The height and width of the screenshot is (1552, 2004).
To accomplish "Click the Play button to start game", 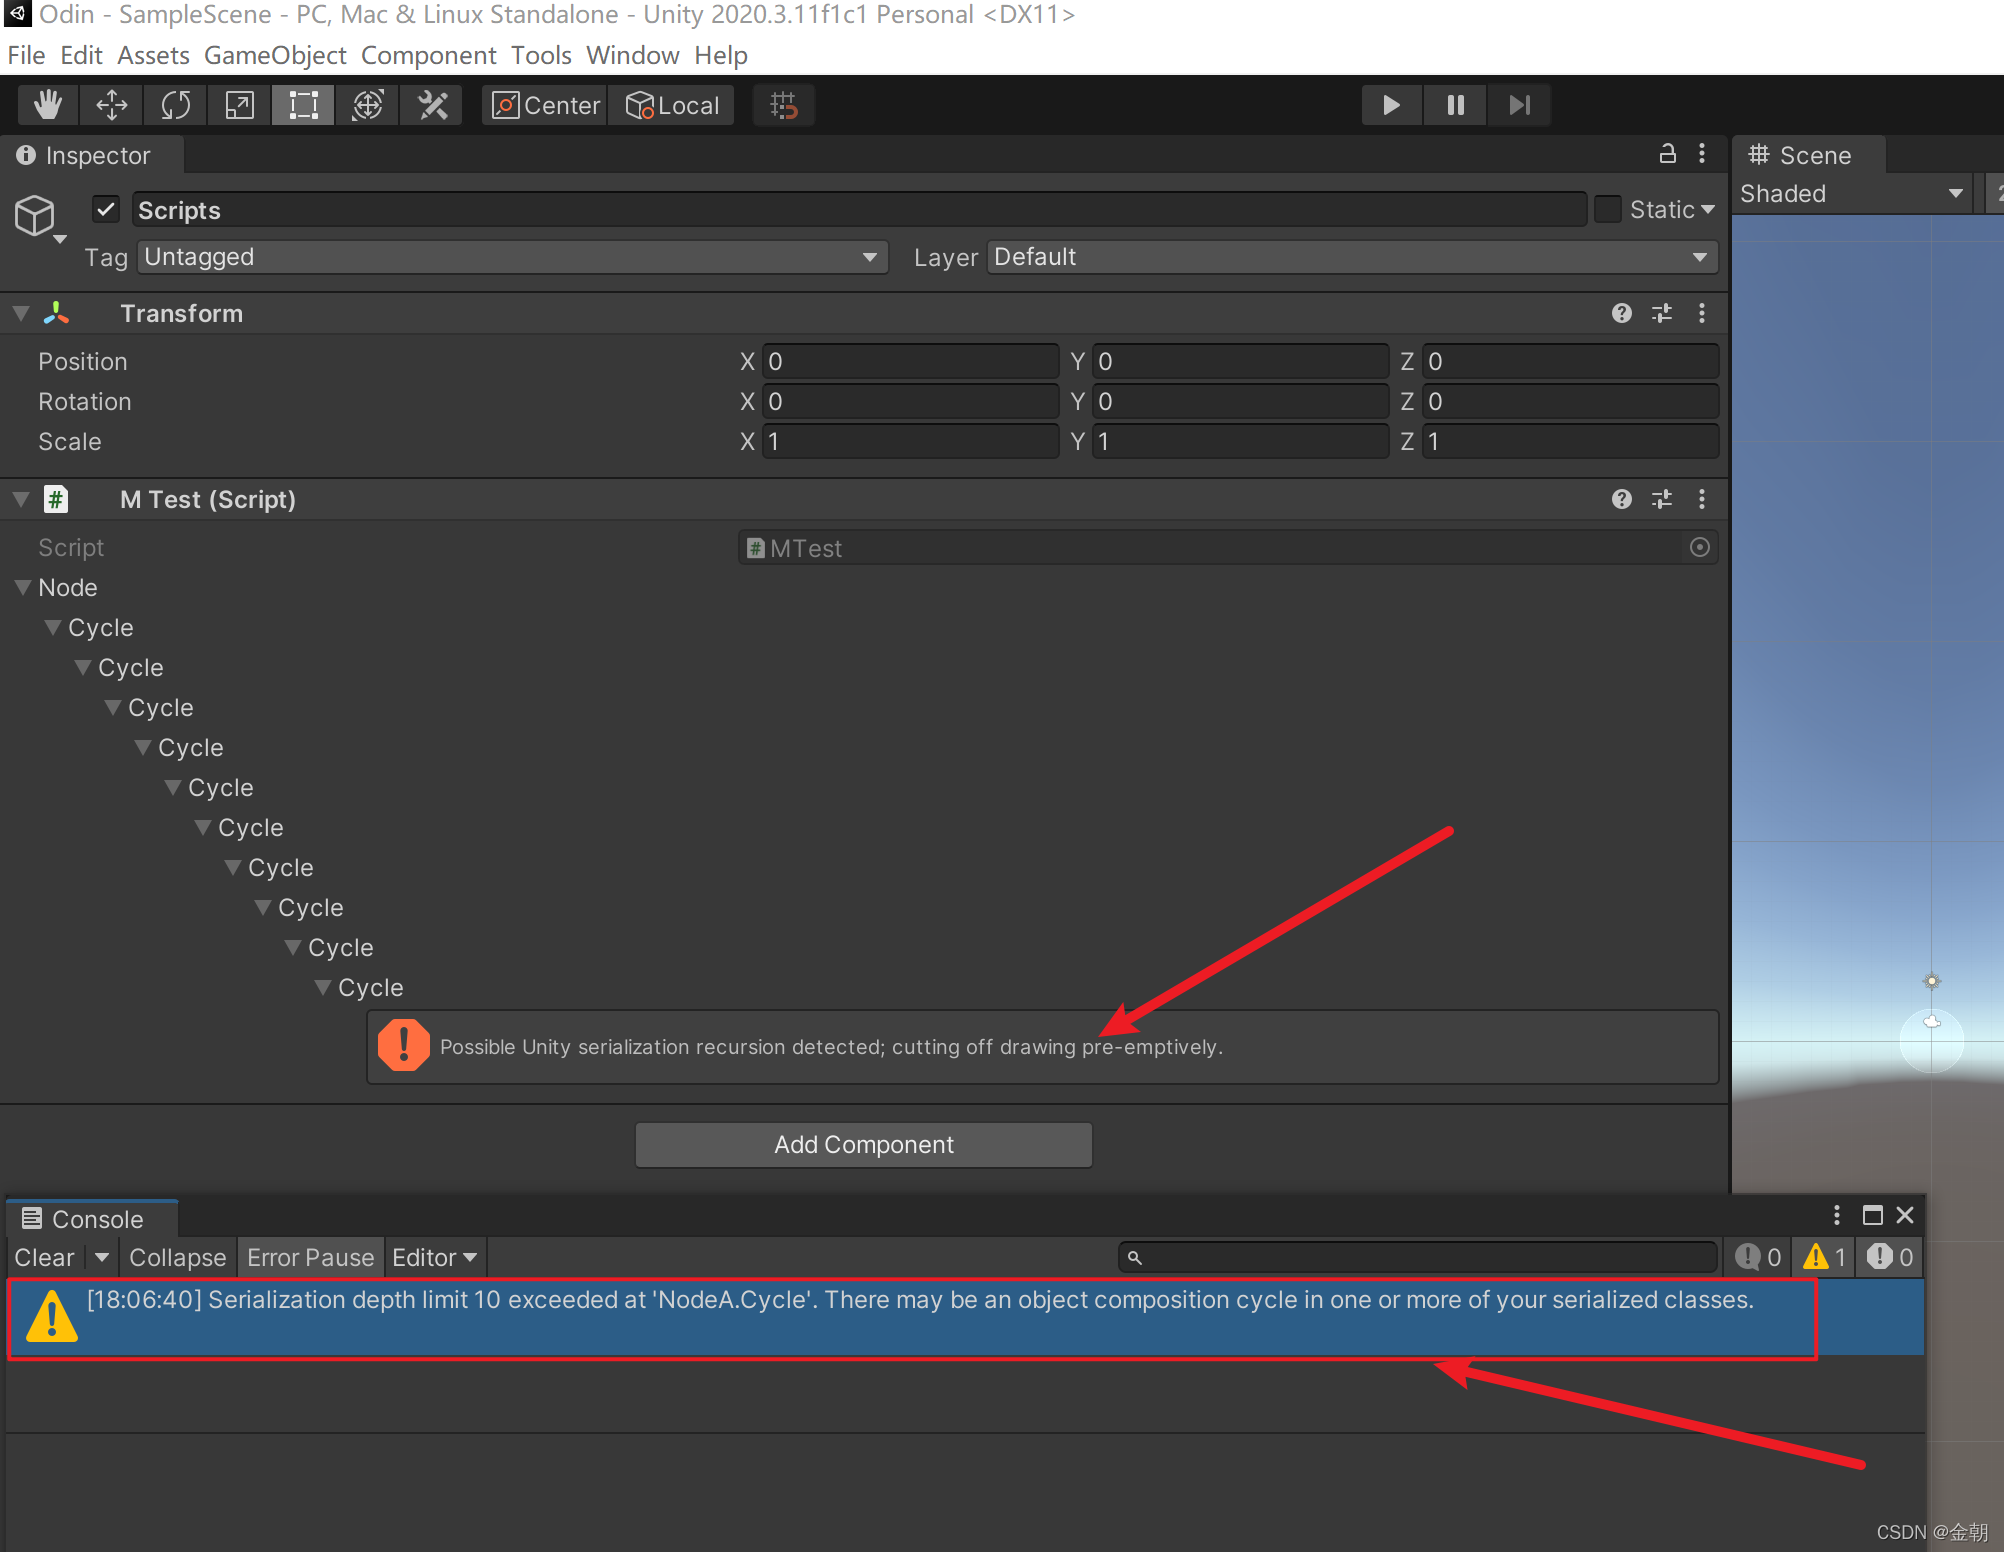I will (x=1389, y=104).
